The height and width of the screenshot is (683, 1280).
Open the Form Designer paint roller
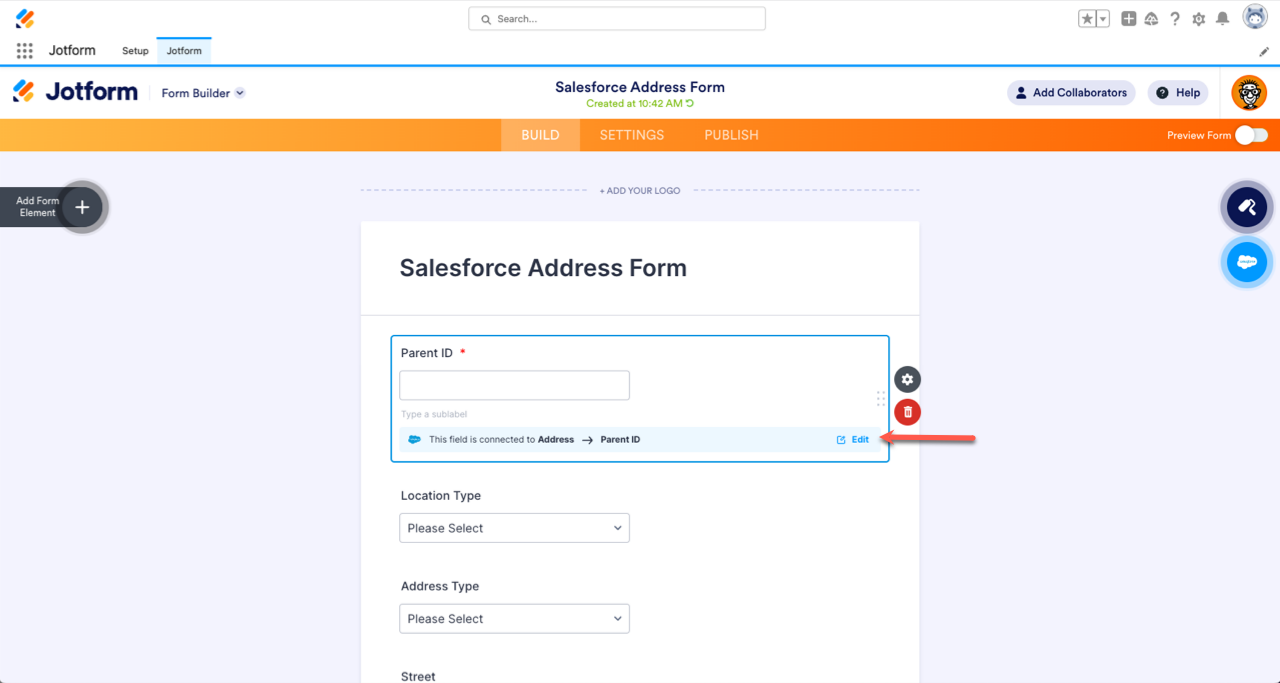pos(1246,208)
